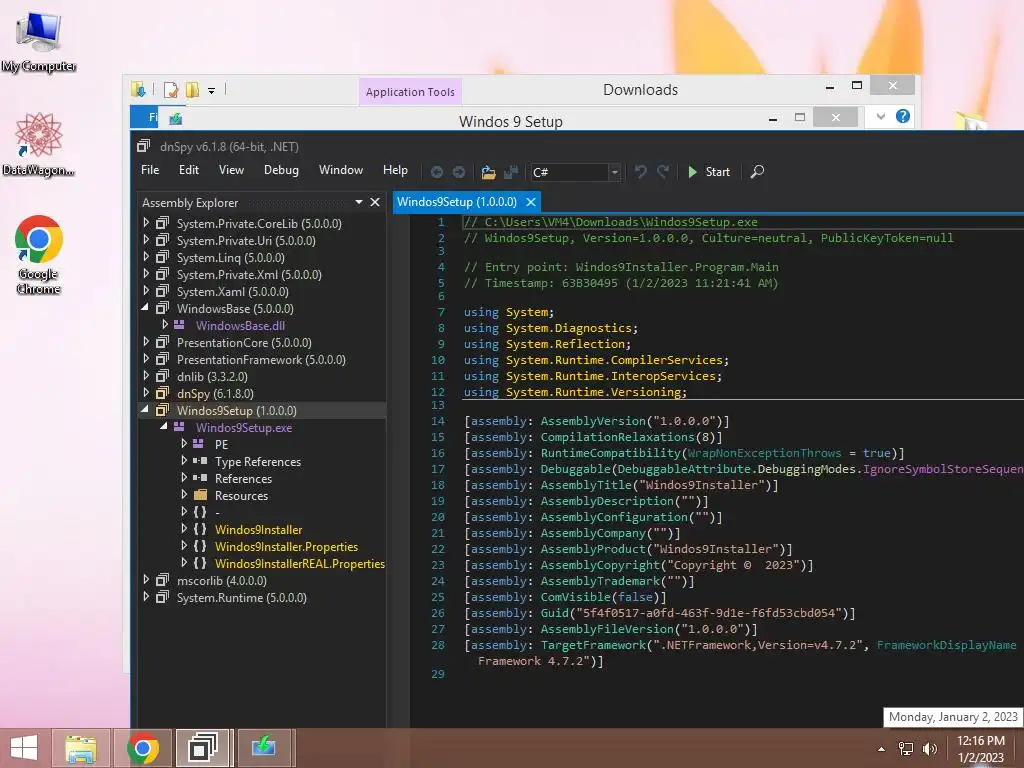Open File Explorer from the taskbar

point(81,748)
